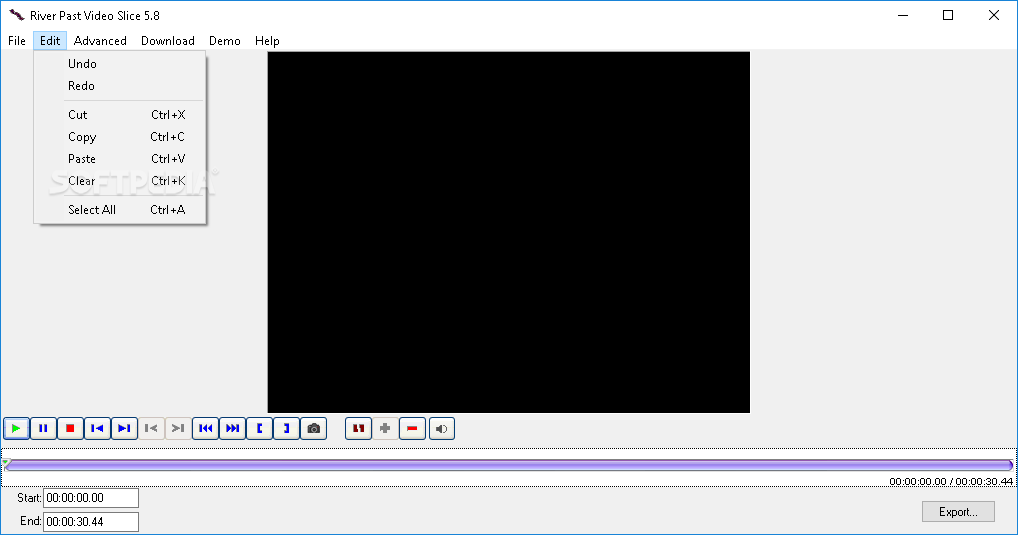Click the timeline position marker at start

6,463
